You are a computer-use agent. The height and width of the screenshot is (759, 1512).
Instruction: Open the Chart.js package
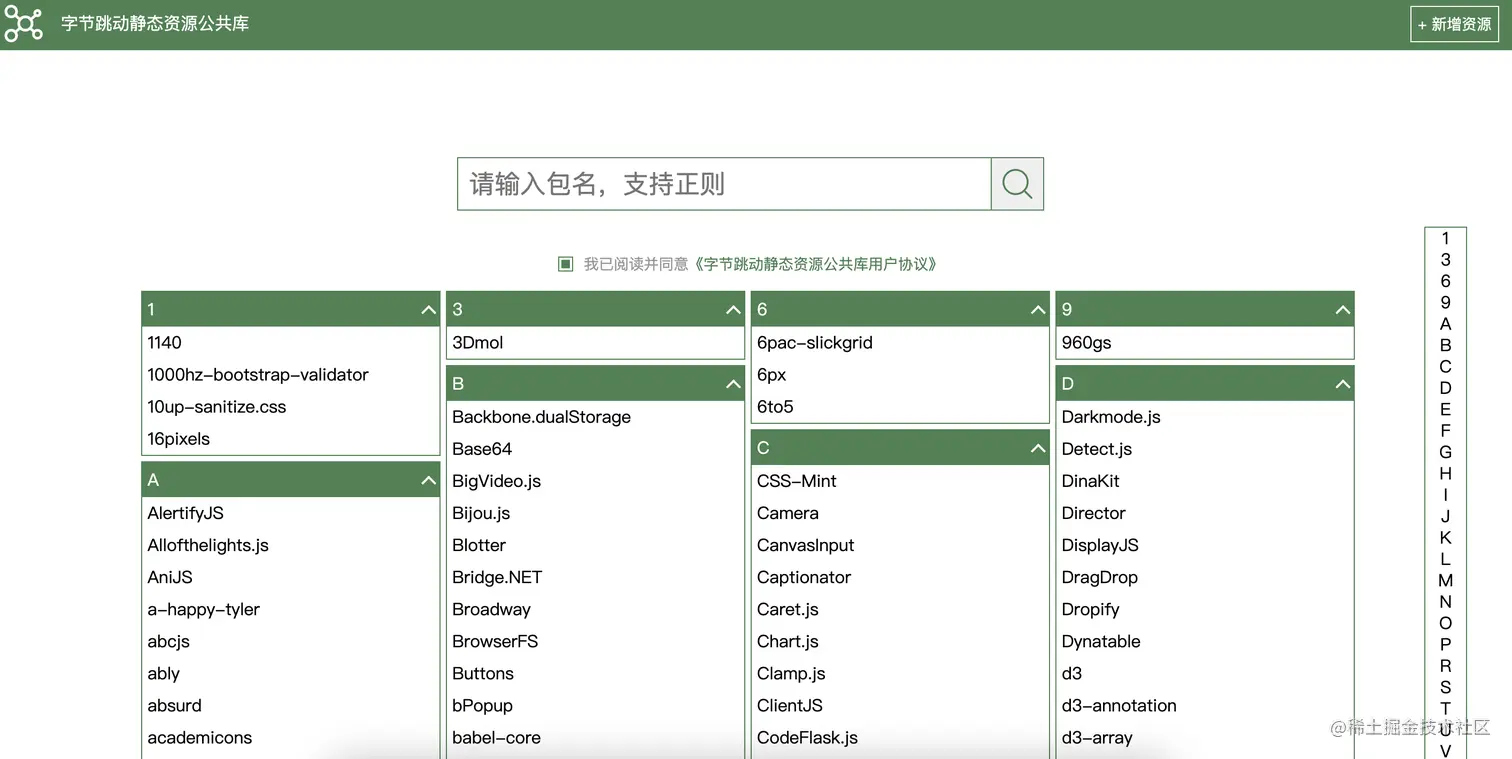click(x=788, y=641)
